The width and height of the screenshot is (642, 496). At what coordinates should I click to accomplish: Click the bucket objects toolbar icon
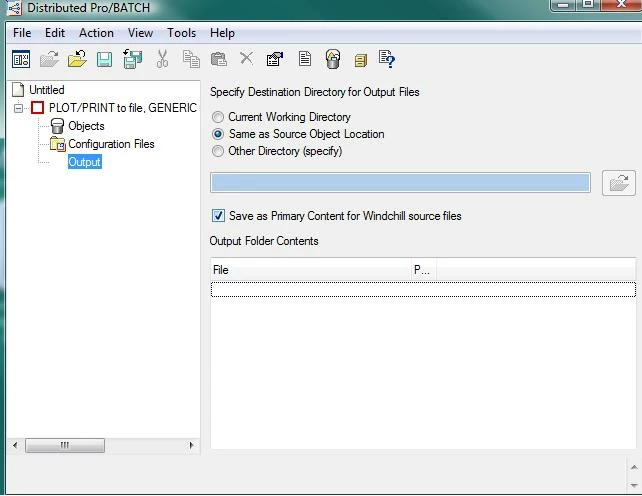pyautogui.click(x=333, y=59)
